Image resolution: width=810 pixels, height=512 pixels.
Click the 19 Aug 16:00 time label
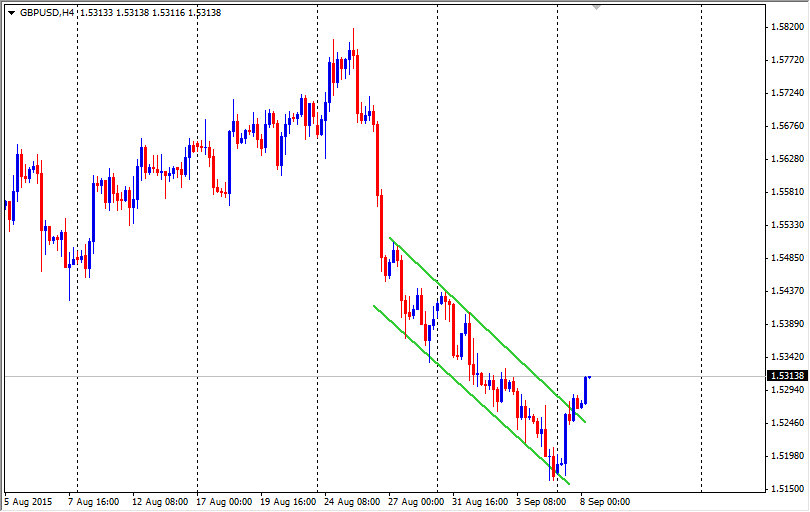[288, 502]
